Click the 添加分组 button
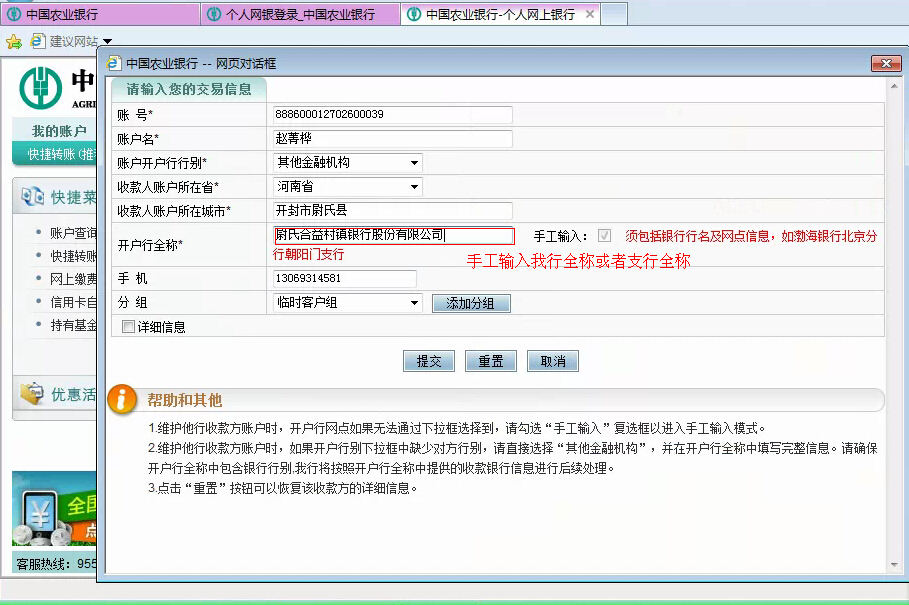 471,303
